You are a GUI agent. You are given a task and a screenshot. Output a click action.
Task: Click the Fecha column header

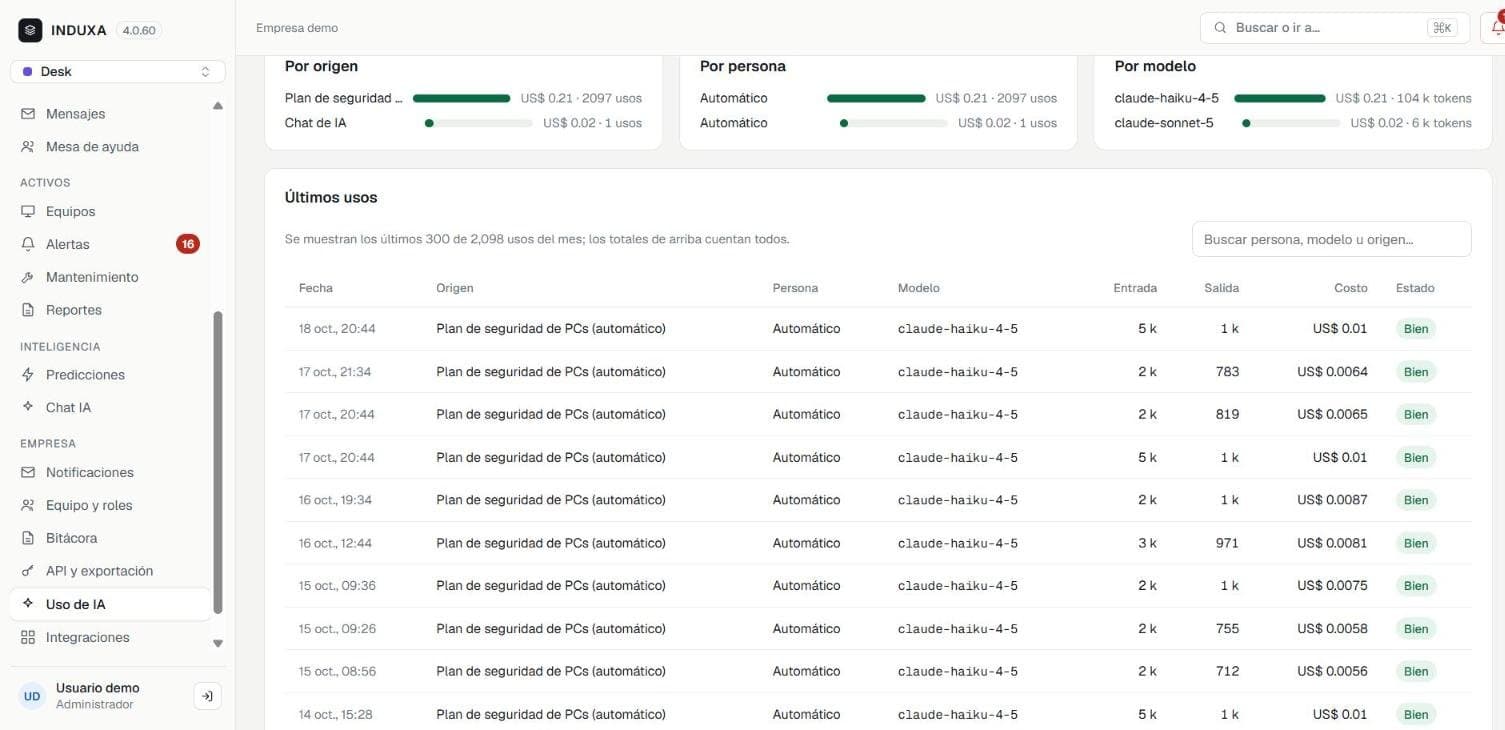coord(316,288)
